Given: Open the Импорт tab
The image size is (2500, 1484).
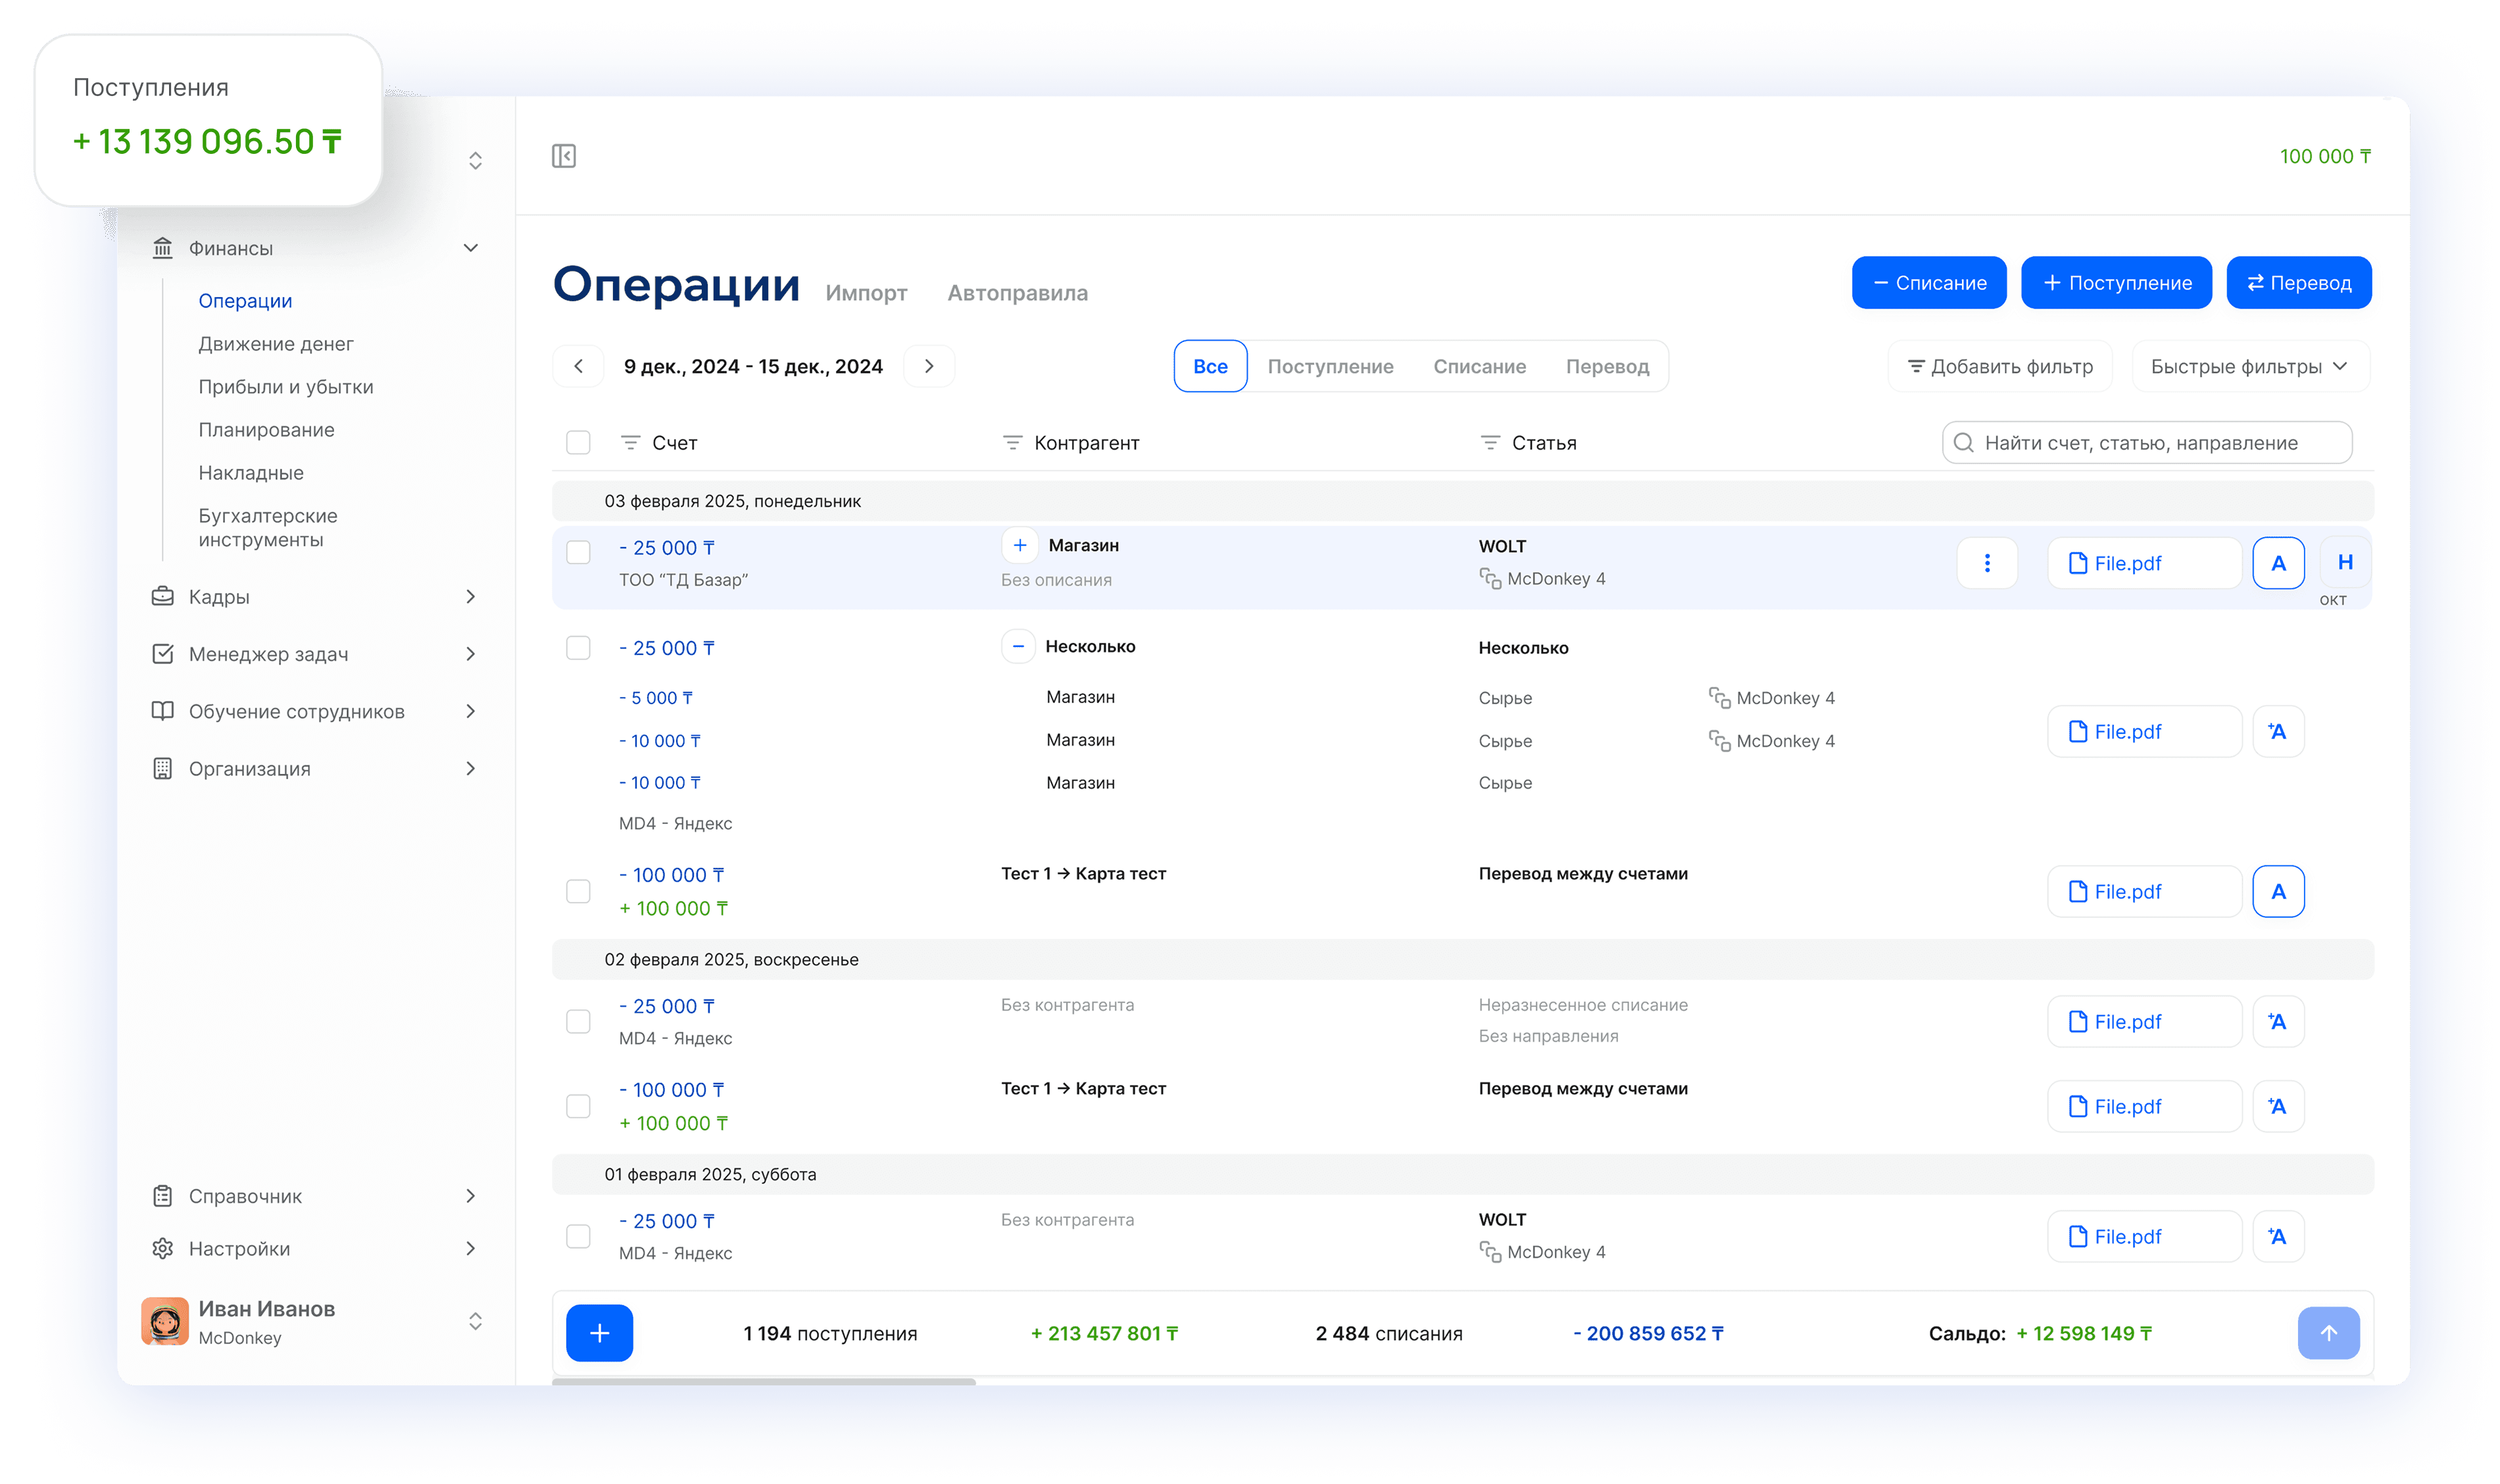Looking at the screenshot, I should click(x=866, y=292).
